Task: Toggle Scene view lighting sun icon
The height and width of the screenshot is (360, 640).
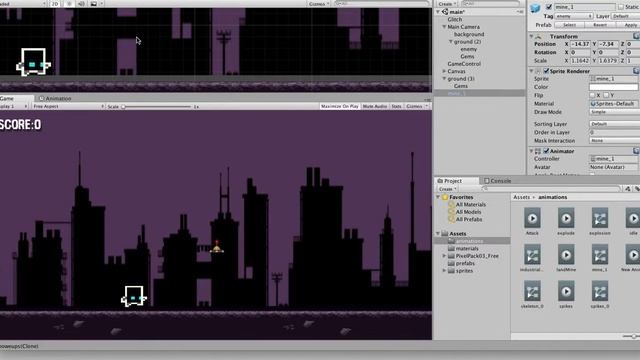Action: 69,4
